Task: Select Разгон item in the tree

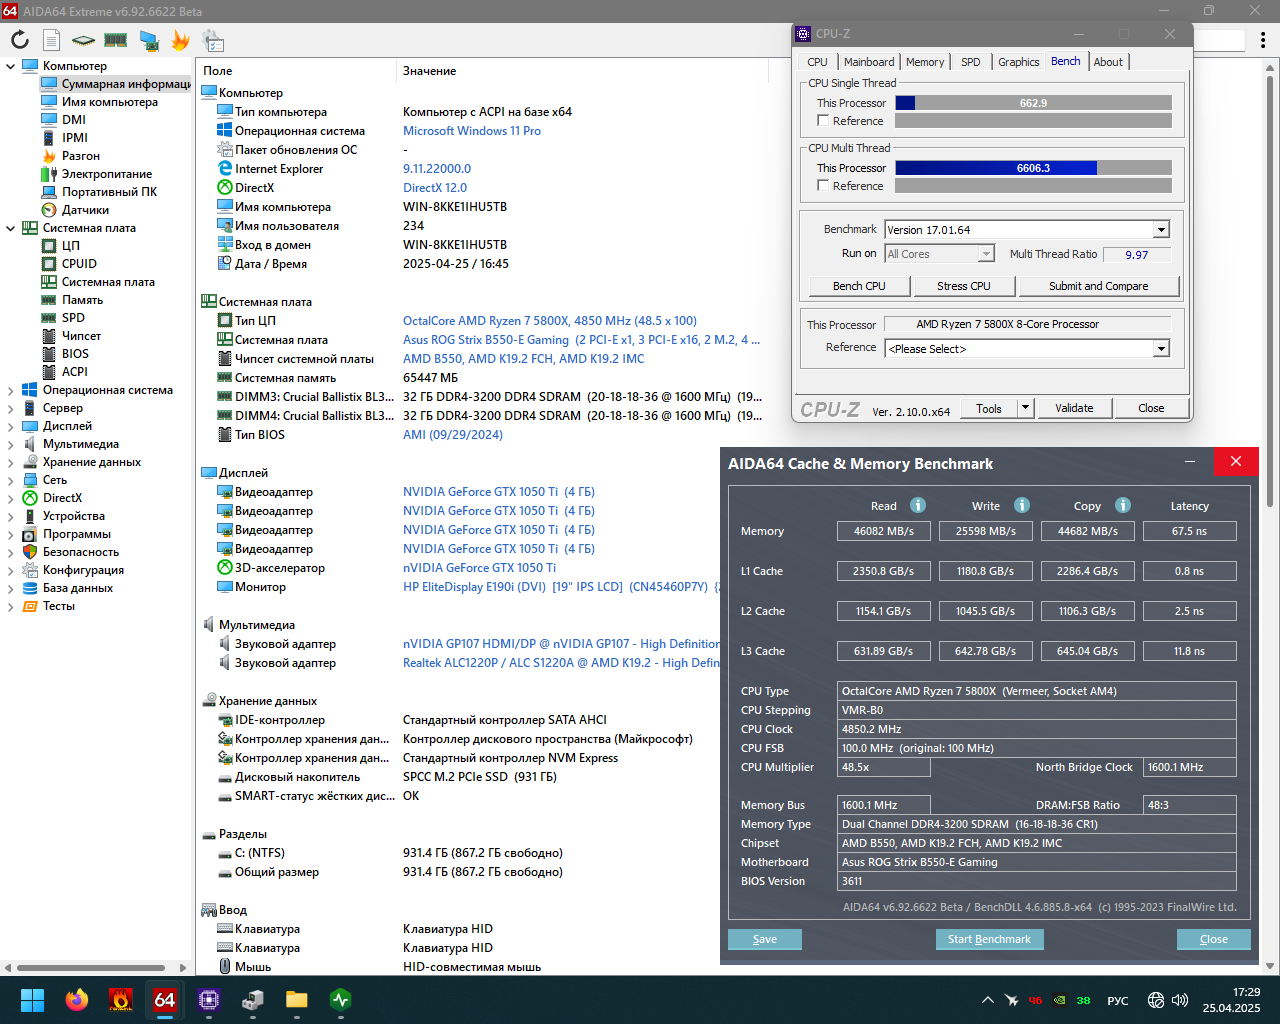Action: tap(80, 156)
